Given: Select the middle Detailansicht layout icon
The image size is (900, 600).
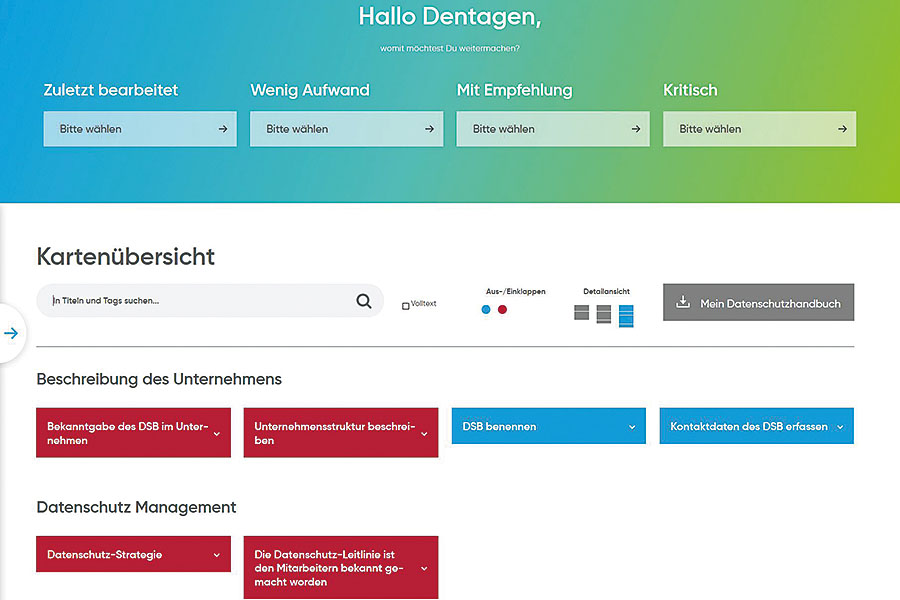Looking at the screenshot, I should point(604,314).
